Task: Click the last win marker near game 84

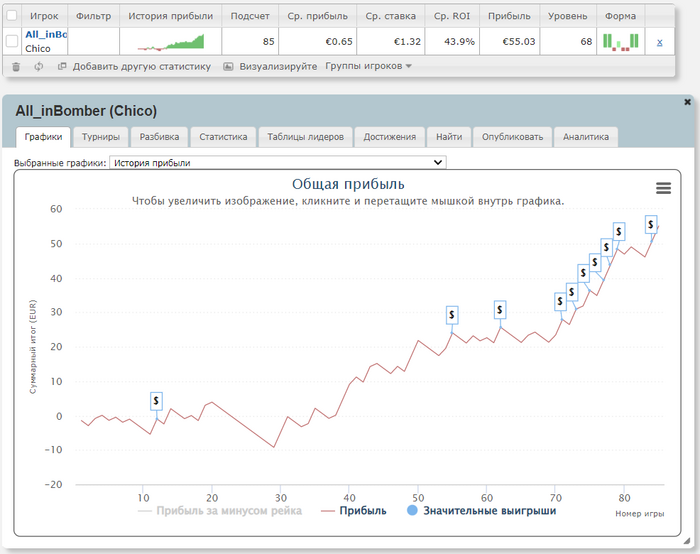Action: coord(651,225)
